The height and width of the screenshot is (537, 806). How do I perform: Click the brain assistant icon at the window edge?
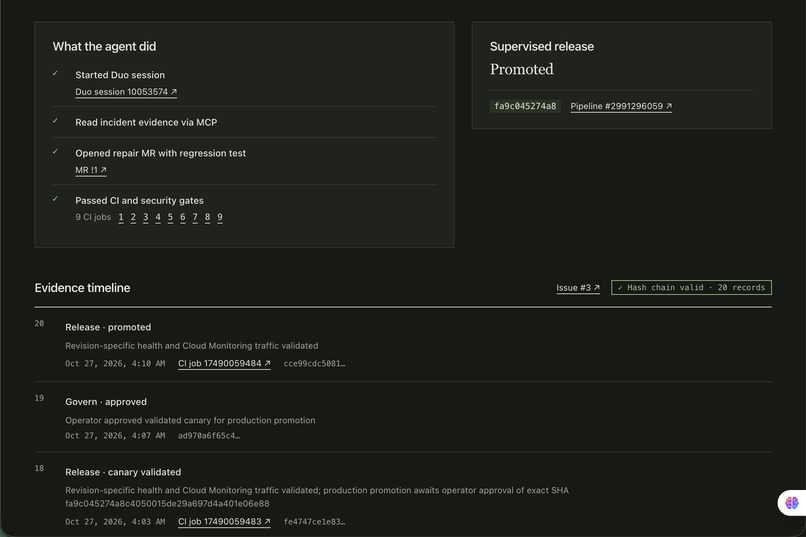(792, 503)
